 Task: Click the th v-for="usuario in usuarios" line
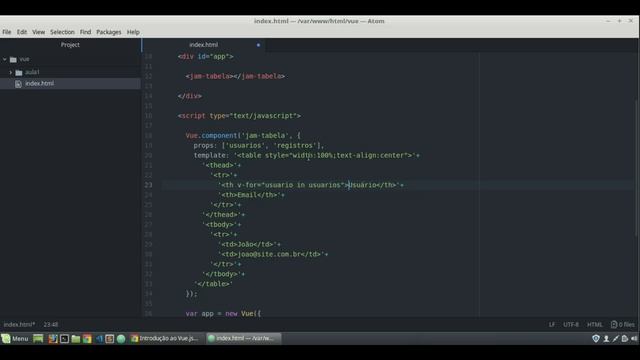tap(311, 185)
